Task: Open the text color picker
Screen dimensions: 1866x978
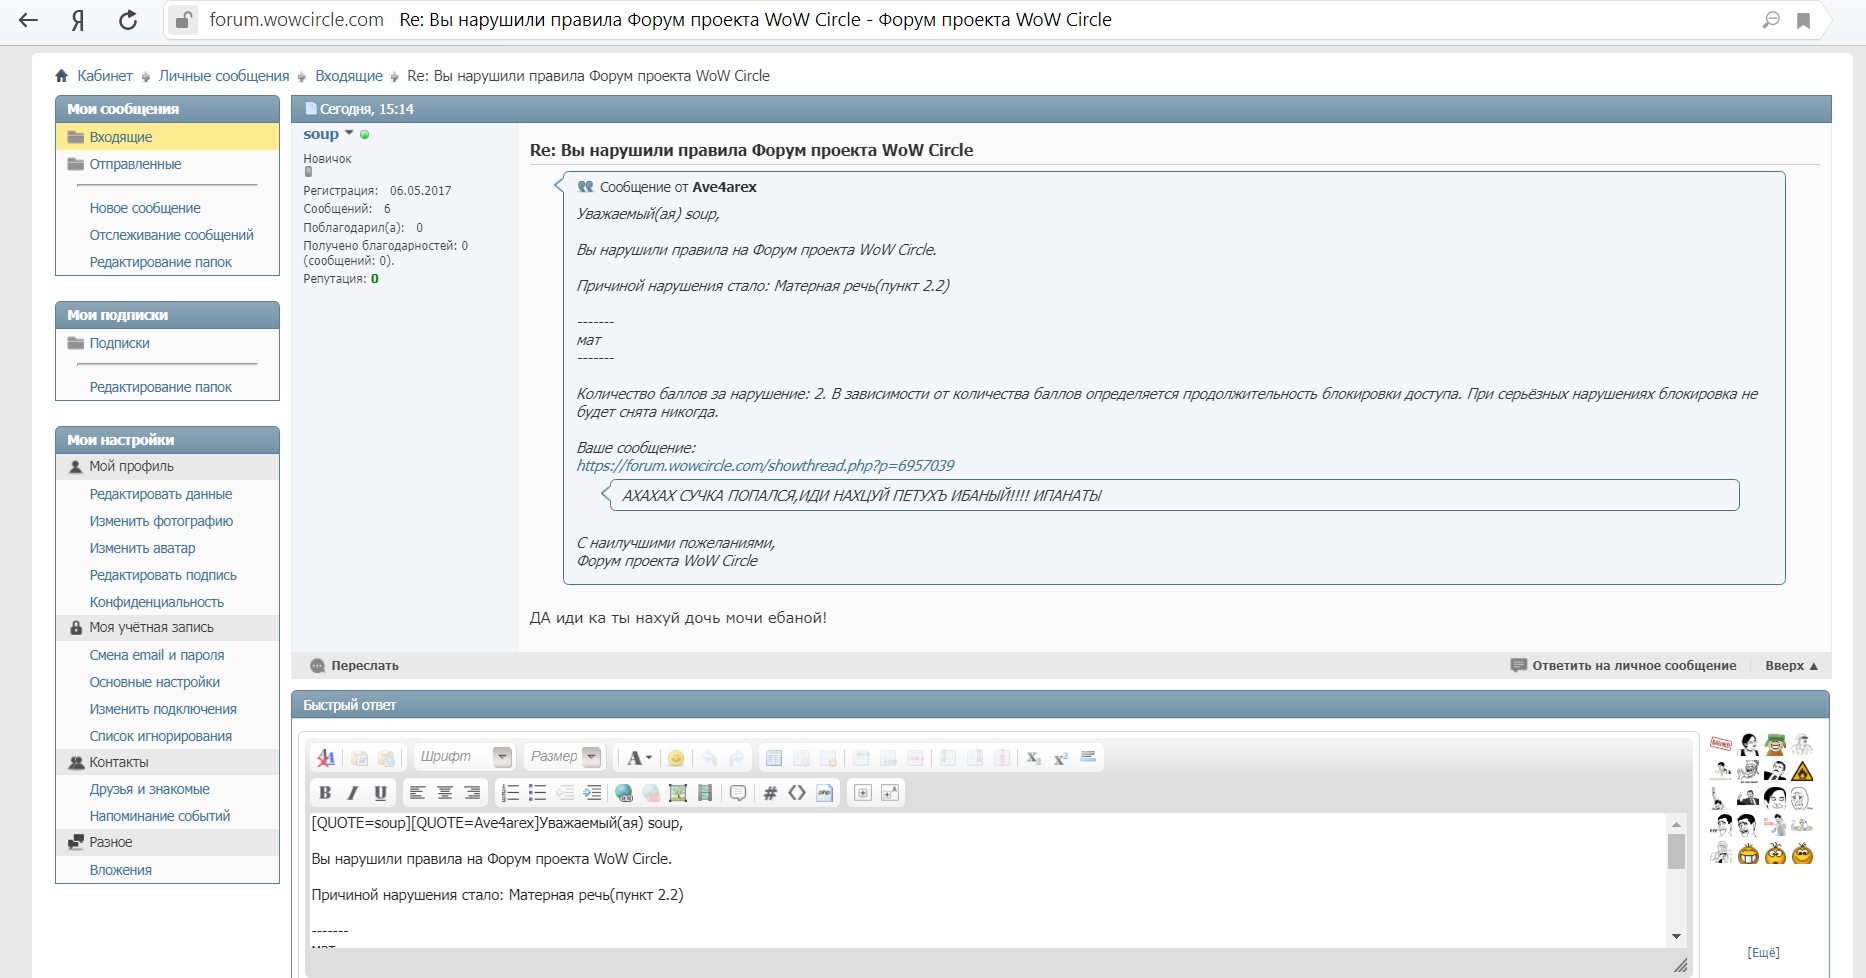Action: (x=638, y=758)
